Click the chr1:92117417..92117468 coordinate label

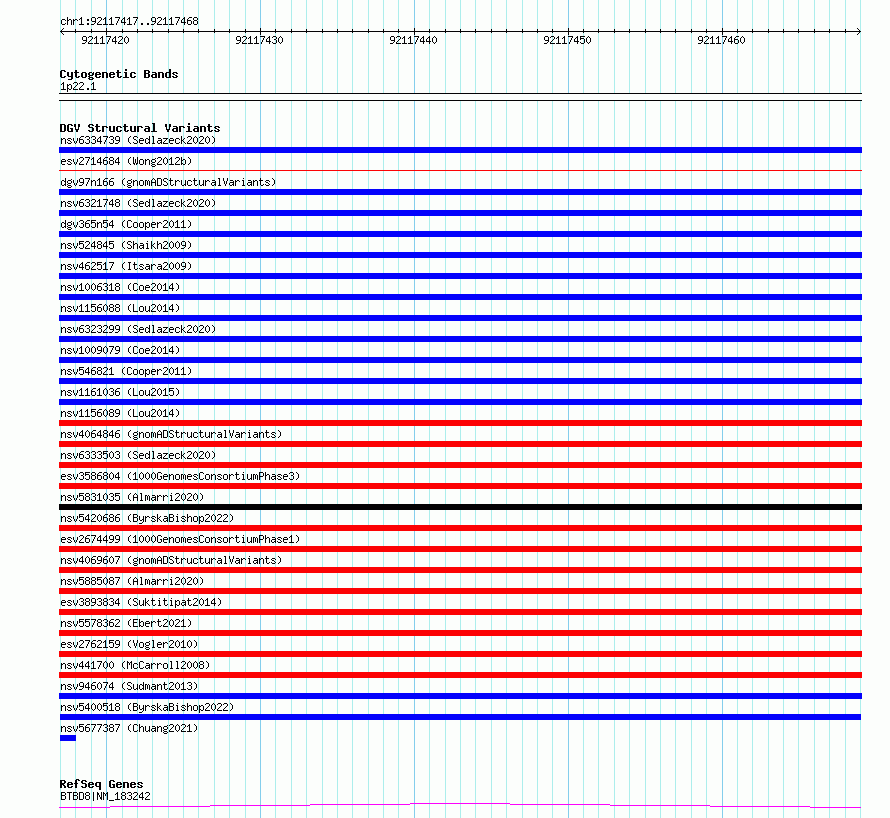click(x=129, y=22)
